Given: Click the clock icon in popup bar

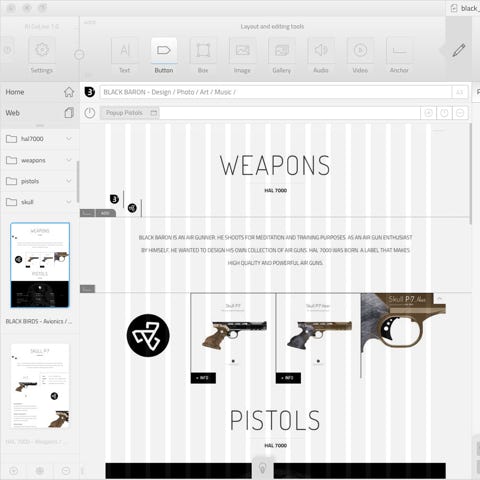Looking at the screenshot, I should [444, 113].
